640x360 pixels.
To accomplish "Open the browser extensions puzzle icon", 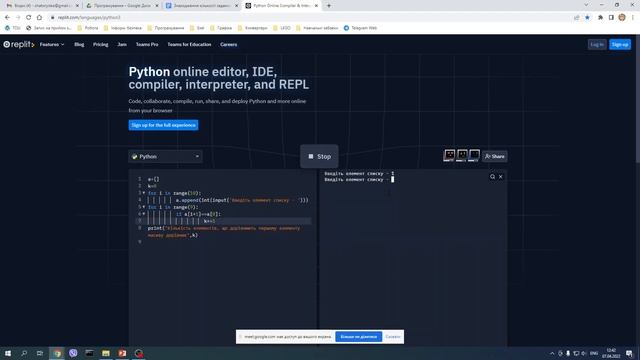I will pyautogui.click(x=600, y=18).
